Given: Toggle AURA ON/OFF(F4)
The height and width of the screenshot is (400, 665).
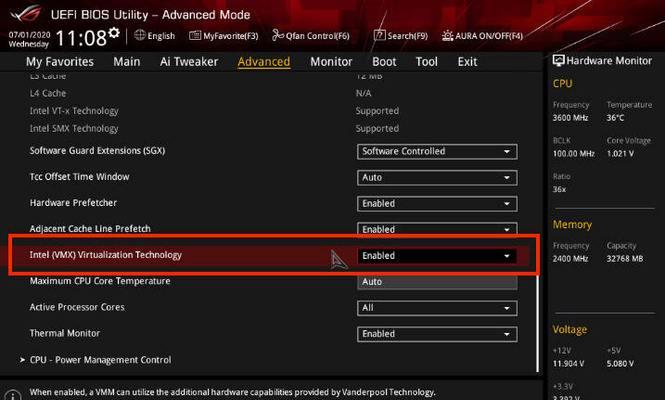Looking at the screenshot, I should pyautogui.click(x=482, y=36).
